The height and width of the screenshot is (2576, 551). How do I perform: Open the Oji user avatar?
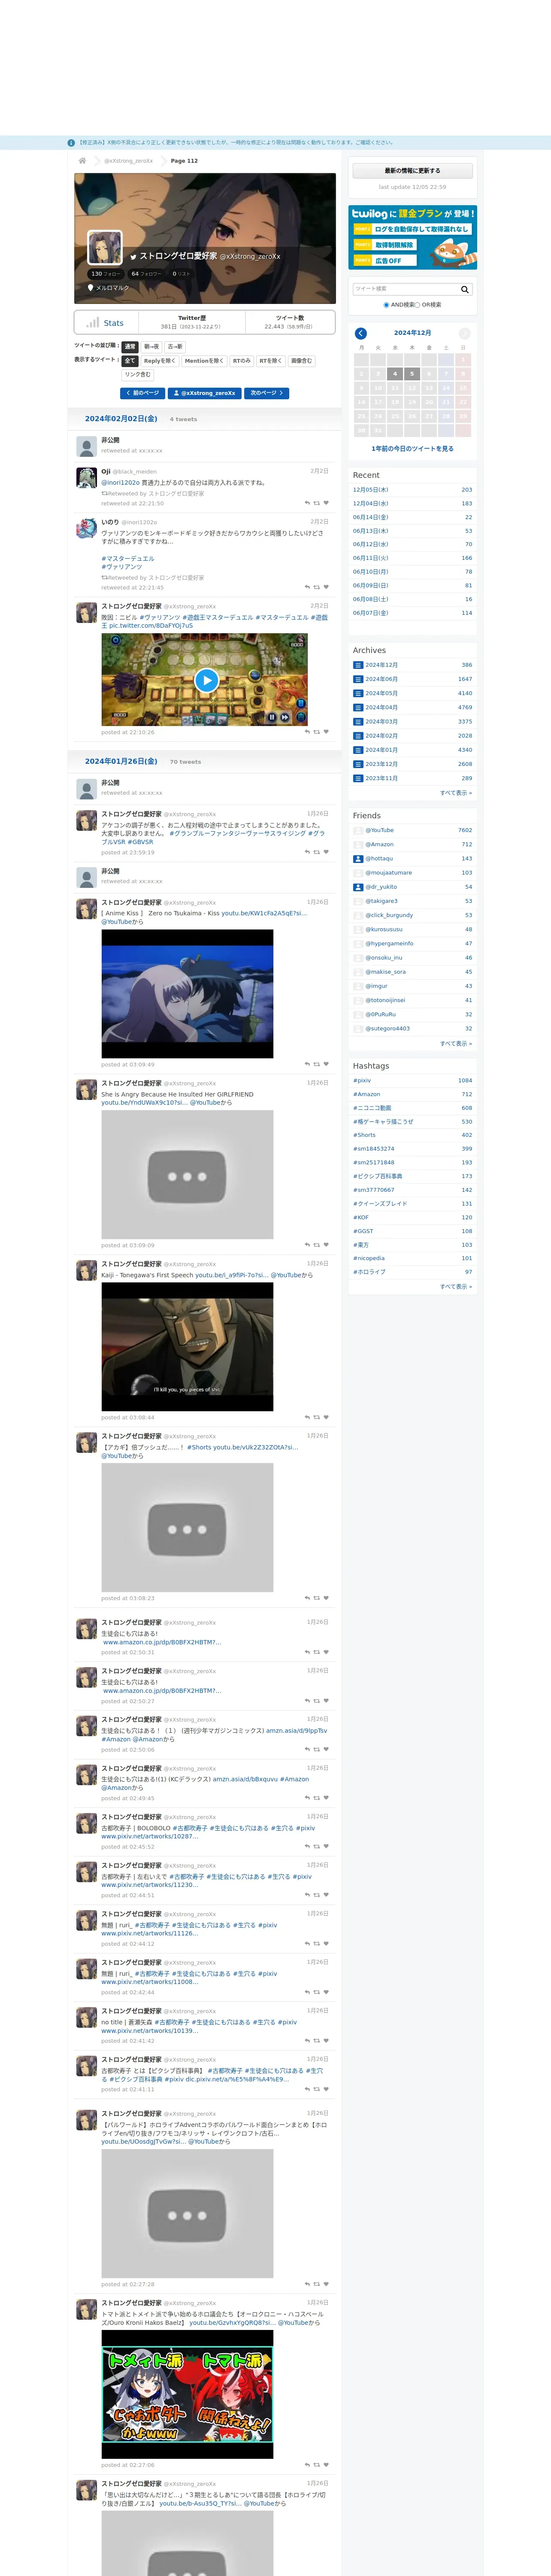click(x=87, y=478)
